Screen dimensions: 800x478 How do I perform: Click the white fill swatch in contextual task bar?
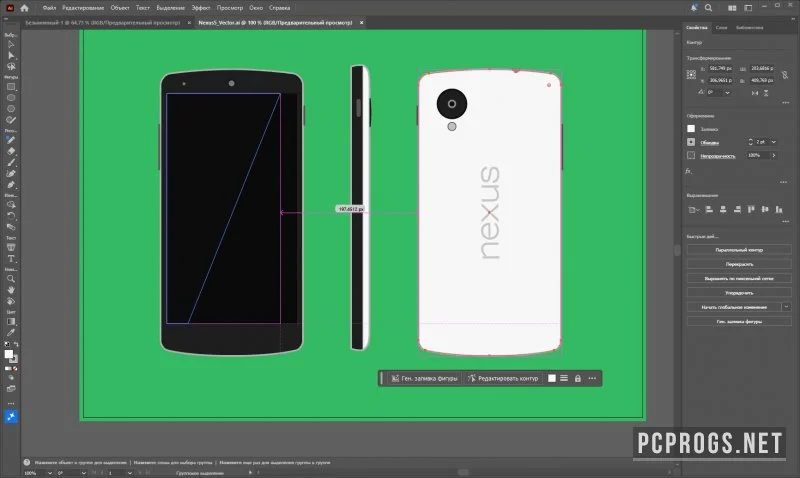(552, 379)
